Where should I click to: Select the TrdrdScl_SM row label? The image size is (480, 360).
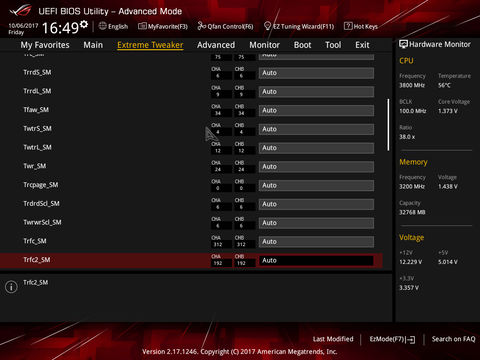click(41, 203)
